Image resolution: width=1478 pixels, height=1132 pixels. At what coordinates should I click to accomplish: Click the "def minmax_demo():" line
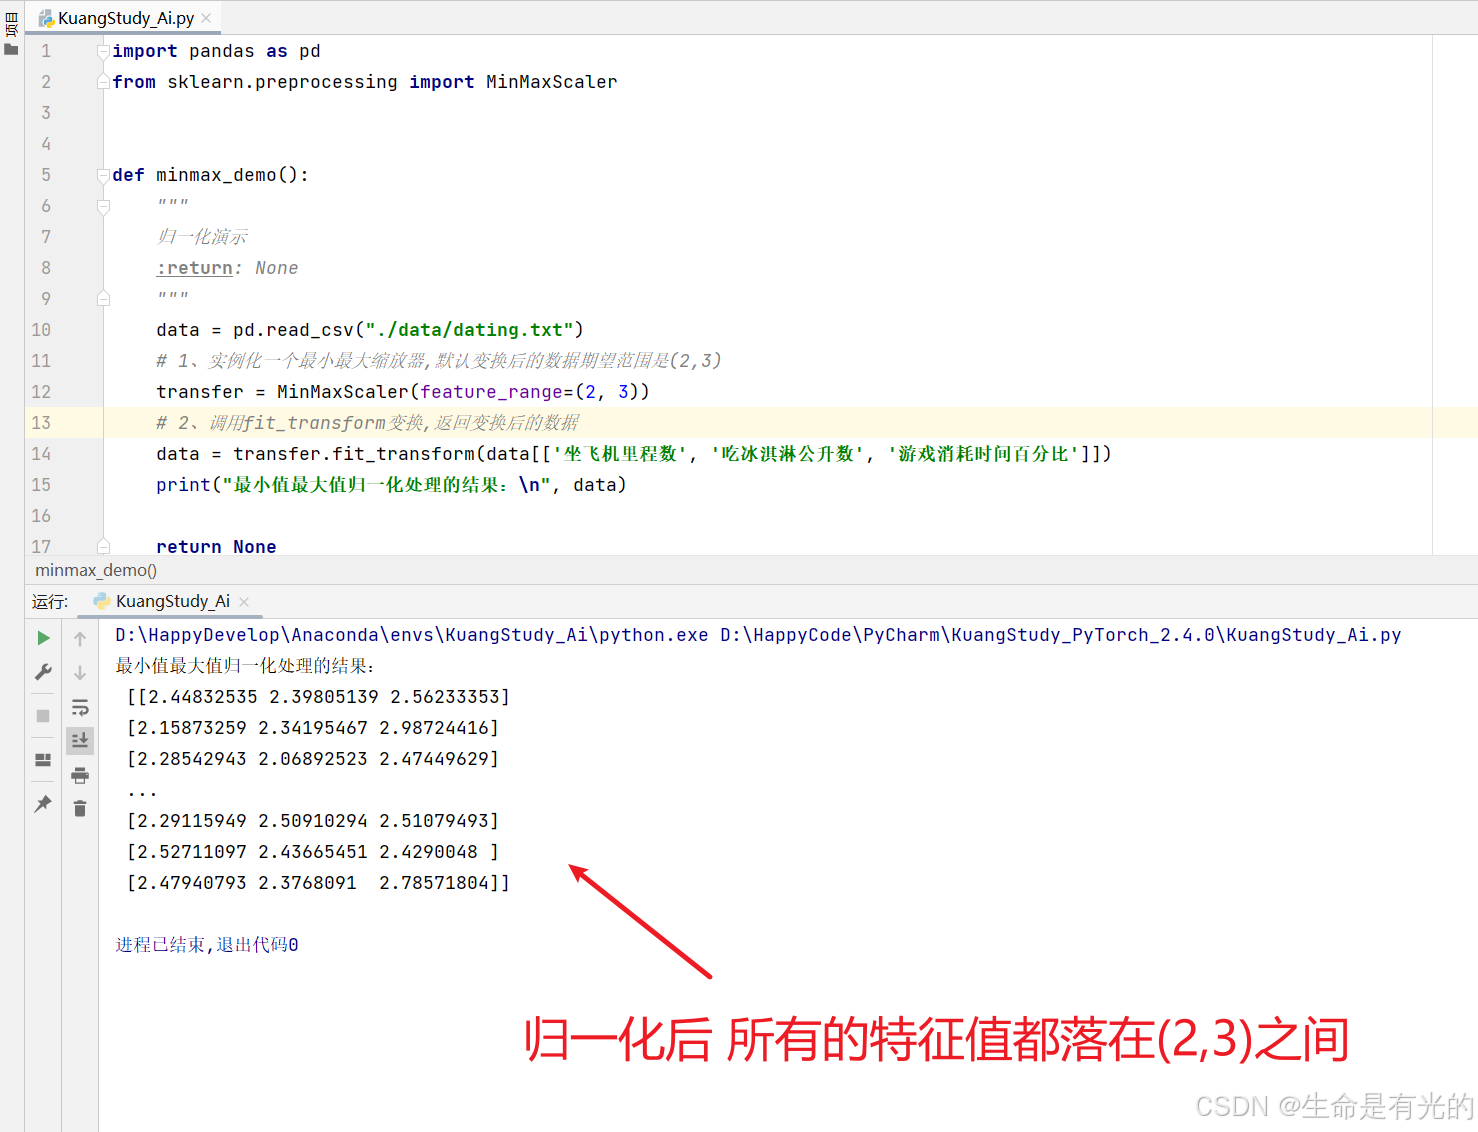(211, 175)
